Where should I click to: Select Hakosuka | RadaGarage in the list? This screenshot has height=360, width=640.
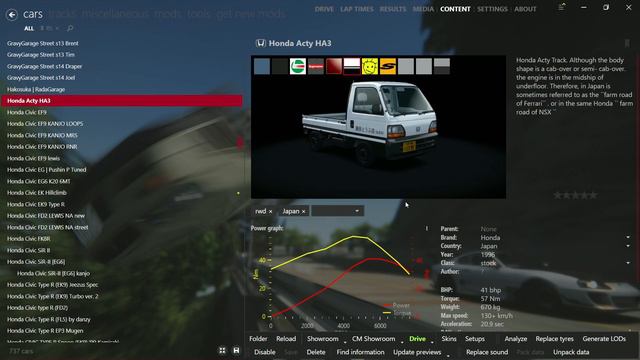click(x=122, y=89)
